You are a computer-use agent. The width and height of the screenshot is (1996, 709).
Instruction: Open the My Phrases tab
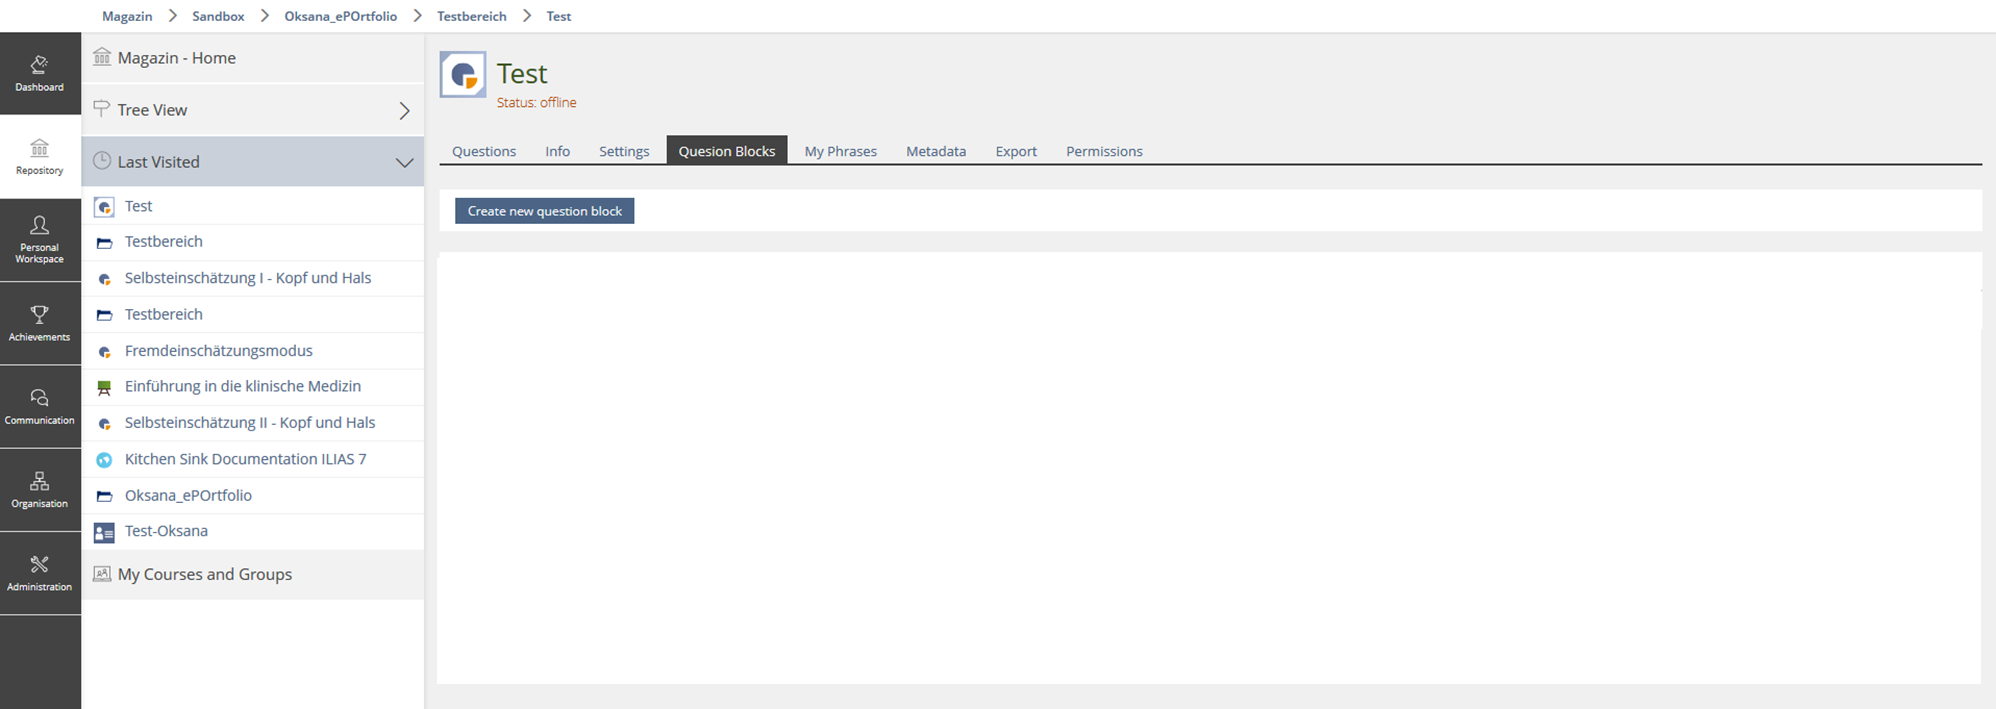840,151
